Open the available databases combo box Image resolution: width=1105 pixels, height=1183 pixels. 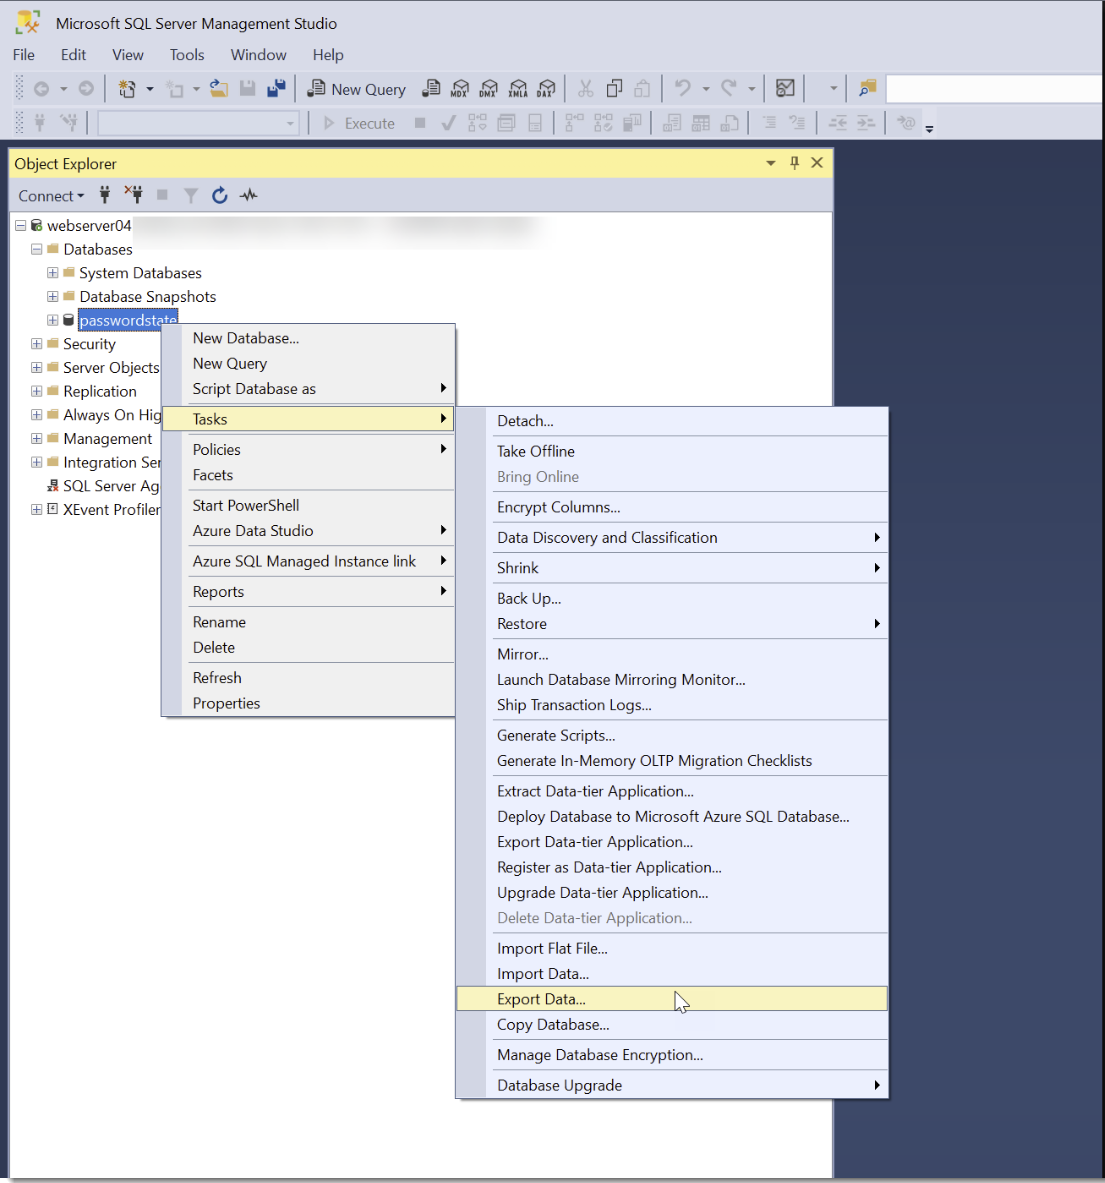[198, 123]
